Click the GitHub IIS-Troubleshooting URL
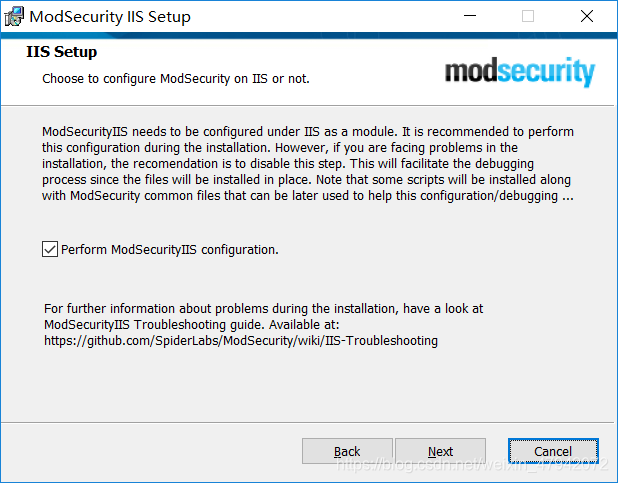The image size is (618, 483). pyautogui.click(x=241, y=341)
